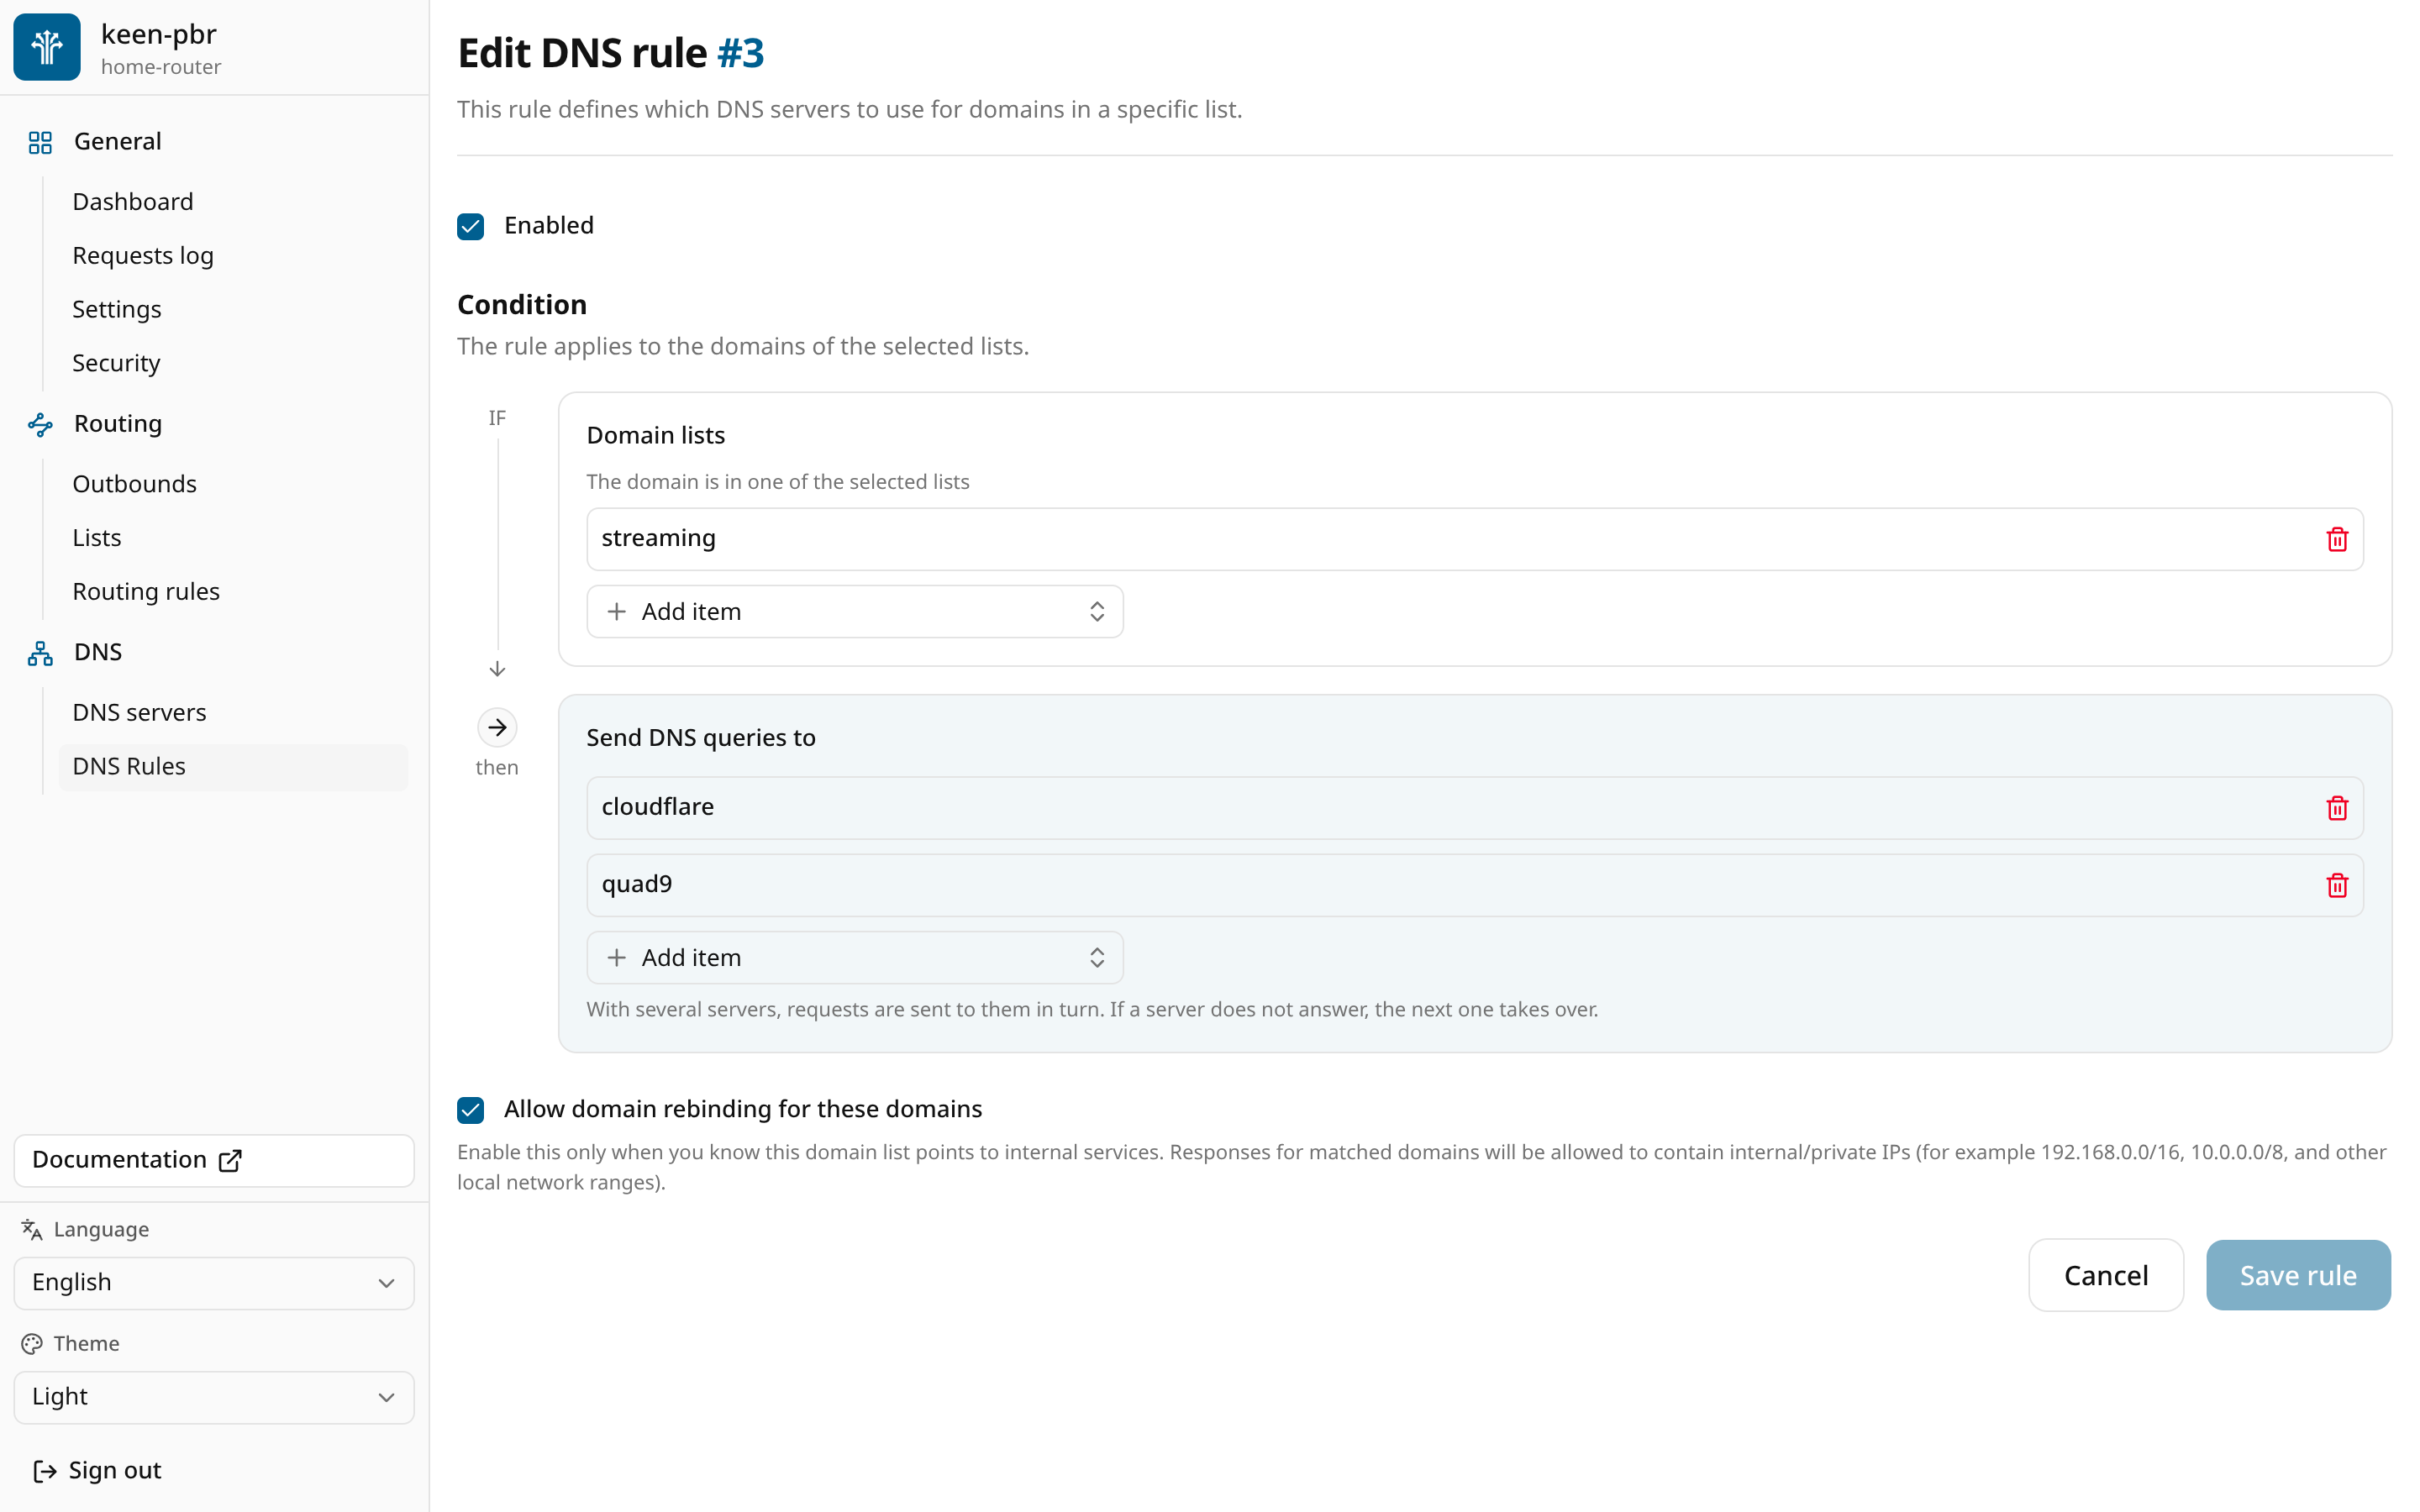Click the streaming domain list field
Image resolution: width=2420 pixels, height=1512 pixels.
1475,539
